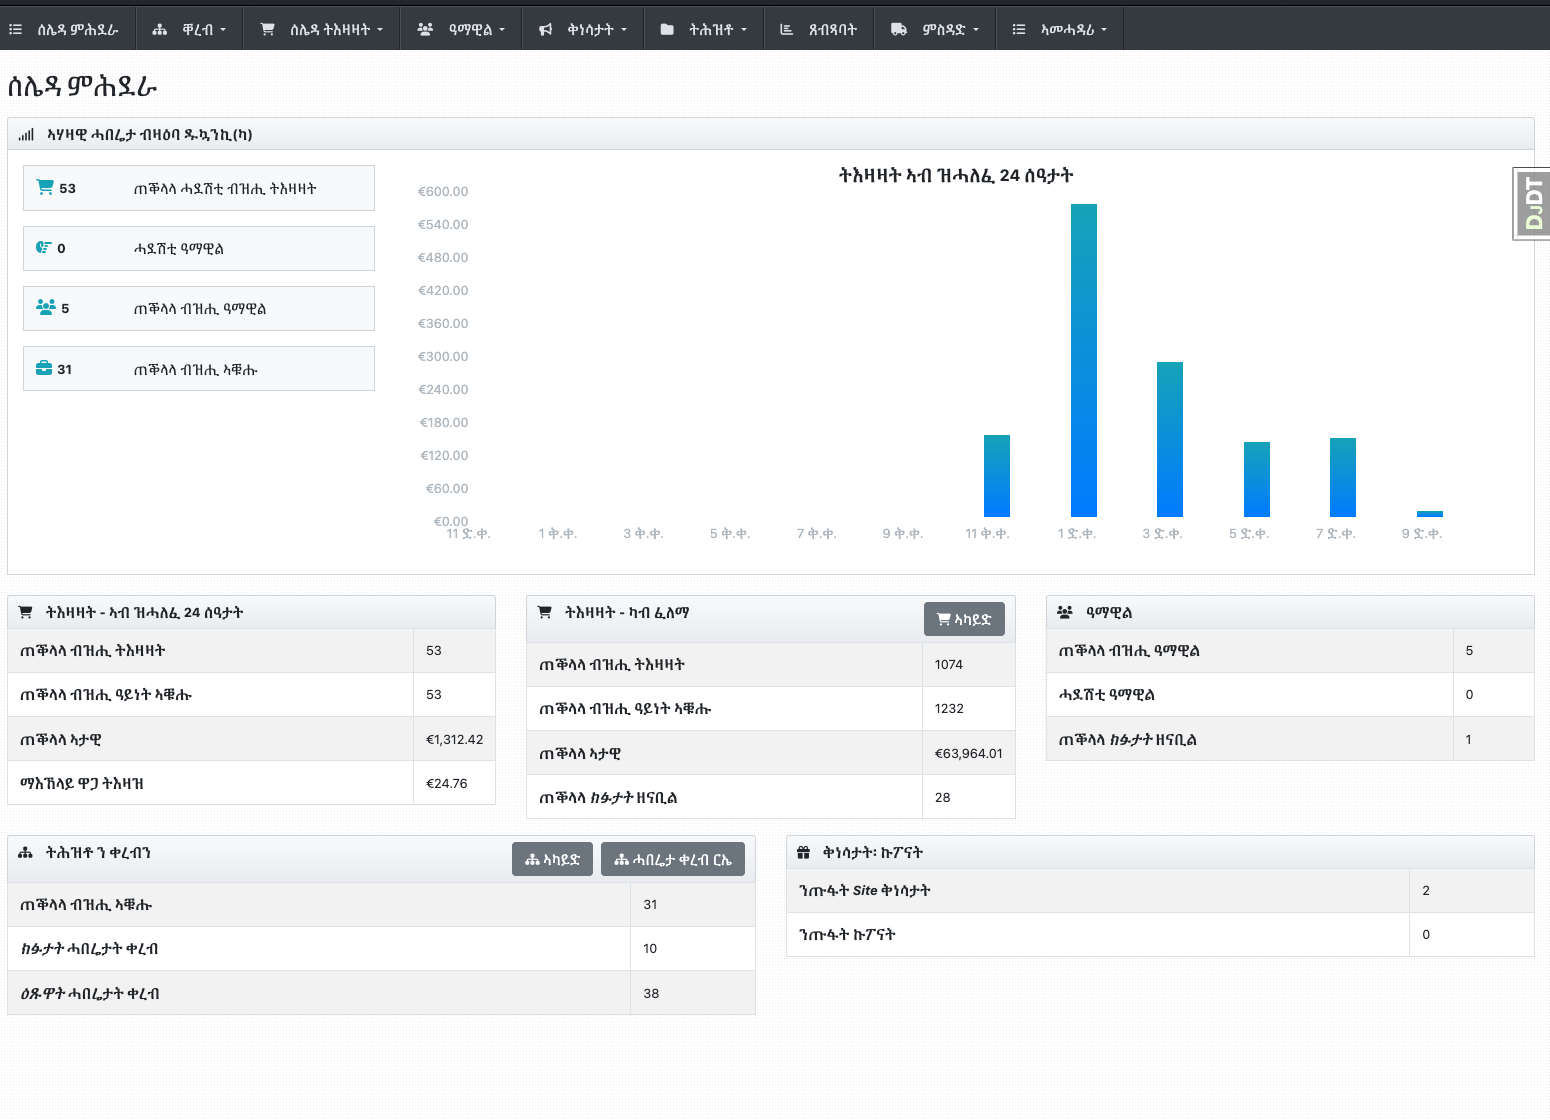Toggle the DjDT debug panel handle

point(1531,203)
